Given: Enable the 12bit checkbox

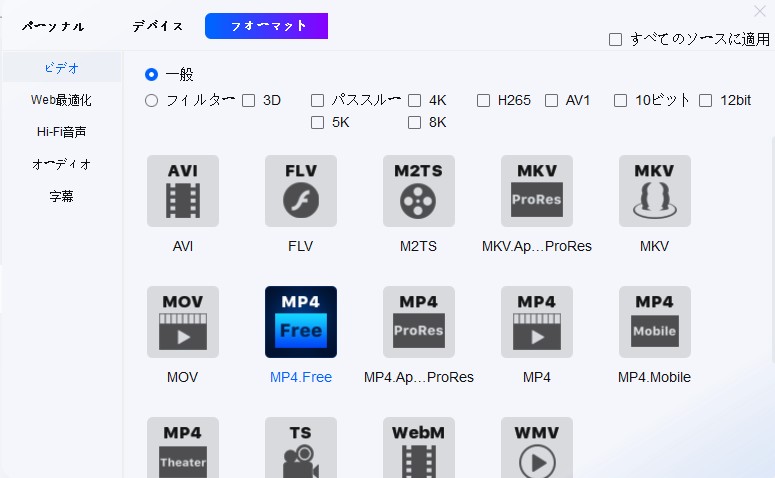Looking at the screenshot, I should (705, 101).
